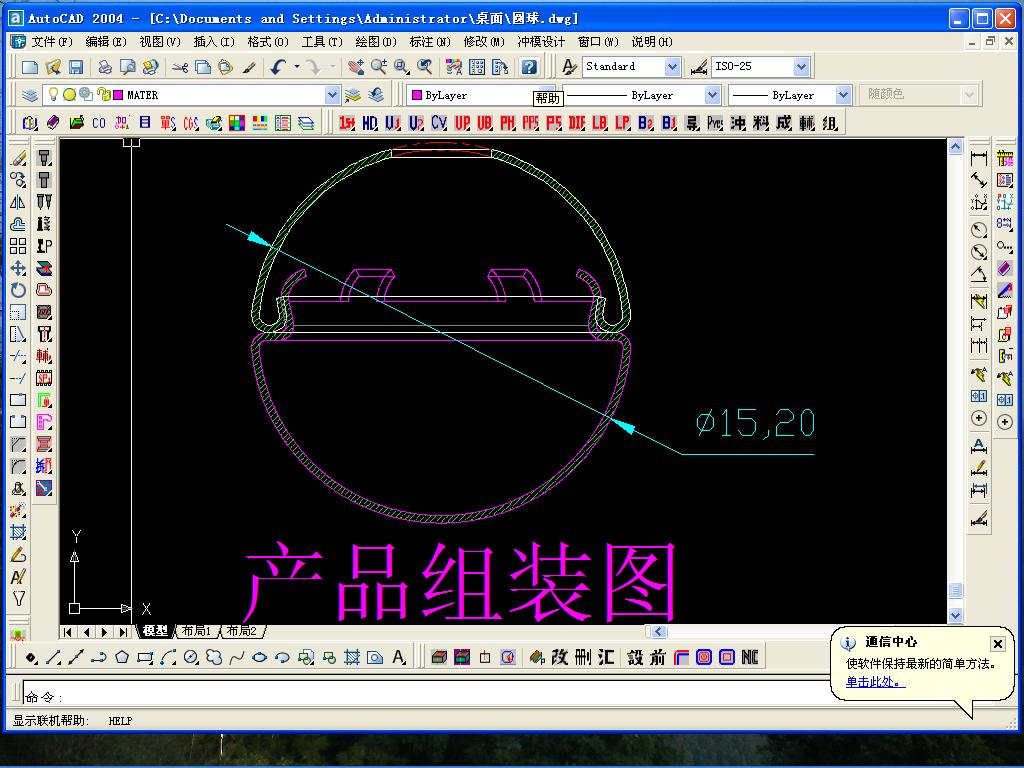1024x768 pixels.
Task: Click the magenta MATER layer color swatch
Action: pos(118,95)
